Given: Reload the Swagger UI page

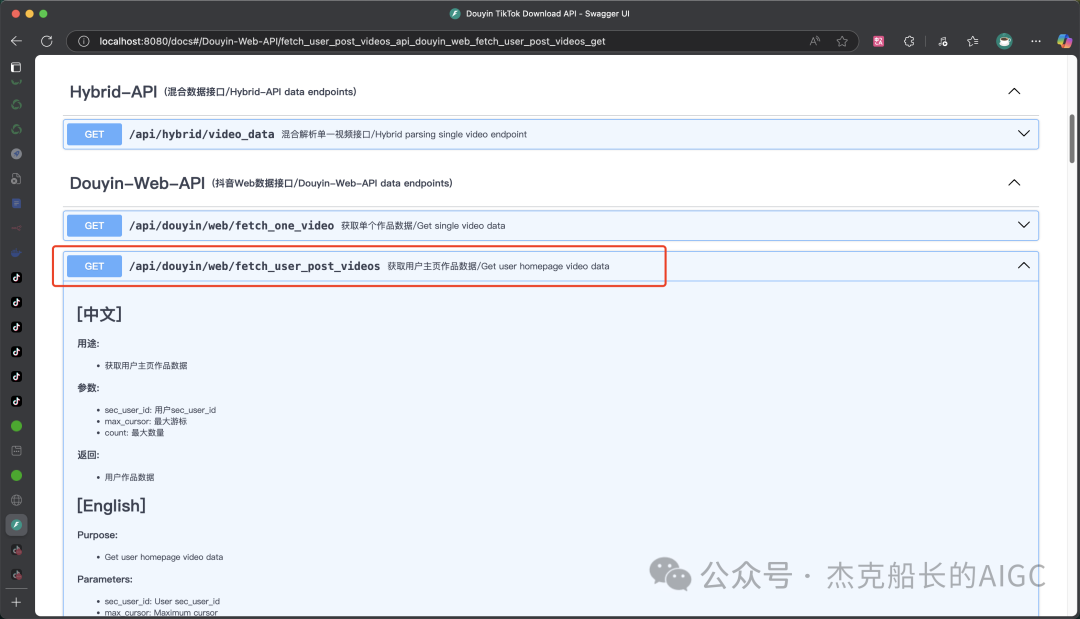Looking at the screenshot, I should [x=47, y=41].
